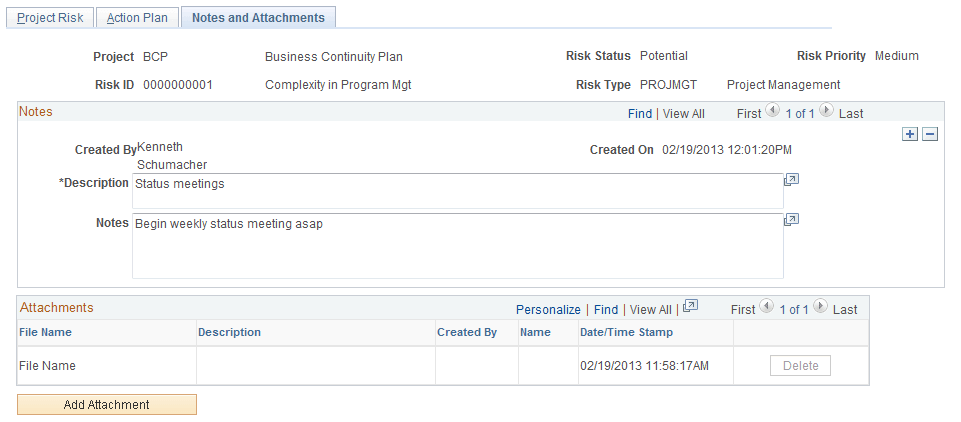Image resolution: width=961 pixels, height=422 pixels.
Task: Show previous row in Notes navigation
Action: 772,112
